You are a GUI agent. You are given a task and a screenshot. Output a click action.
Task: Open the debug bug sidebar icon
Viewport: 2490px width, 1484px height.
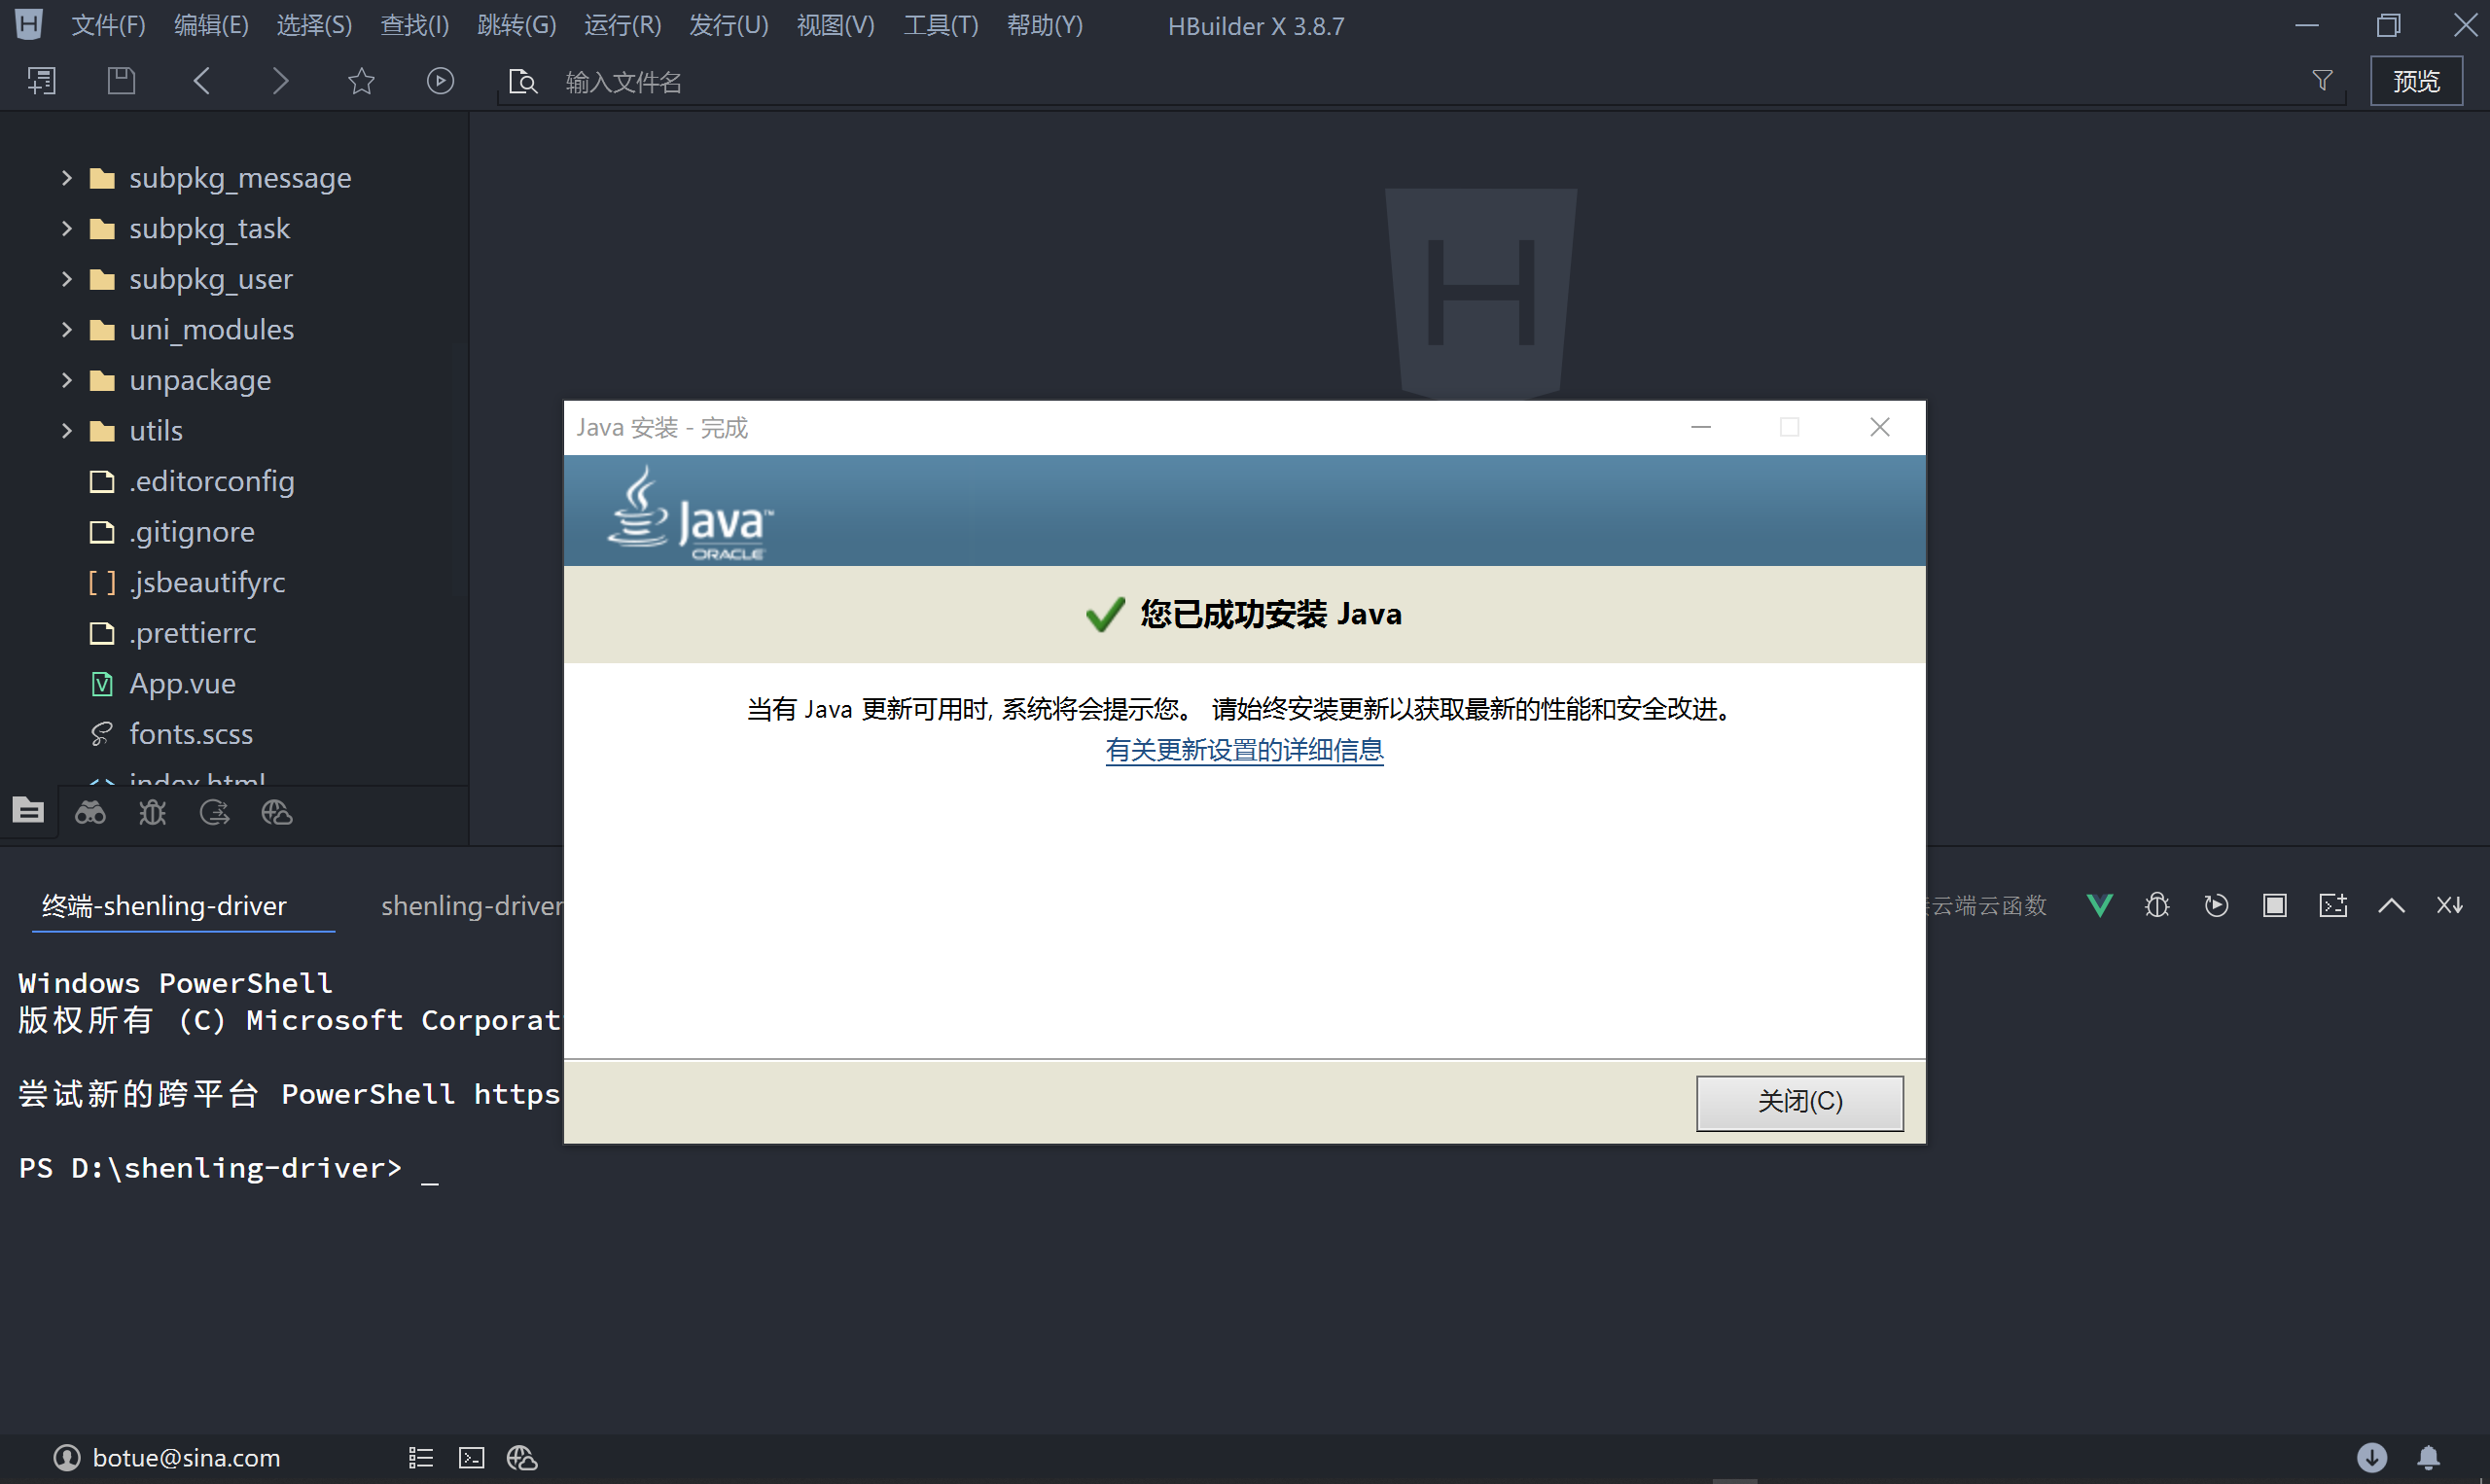[x=152, y=813]
